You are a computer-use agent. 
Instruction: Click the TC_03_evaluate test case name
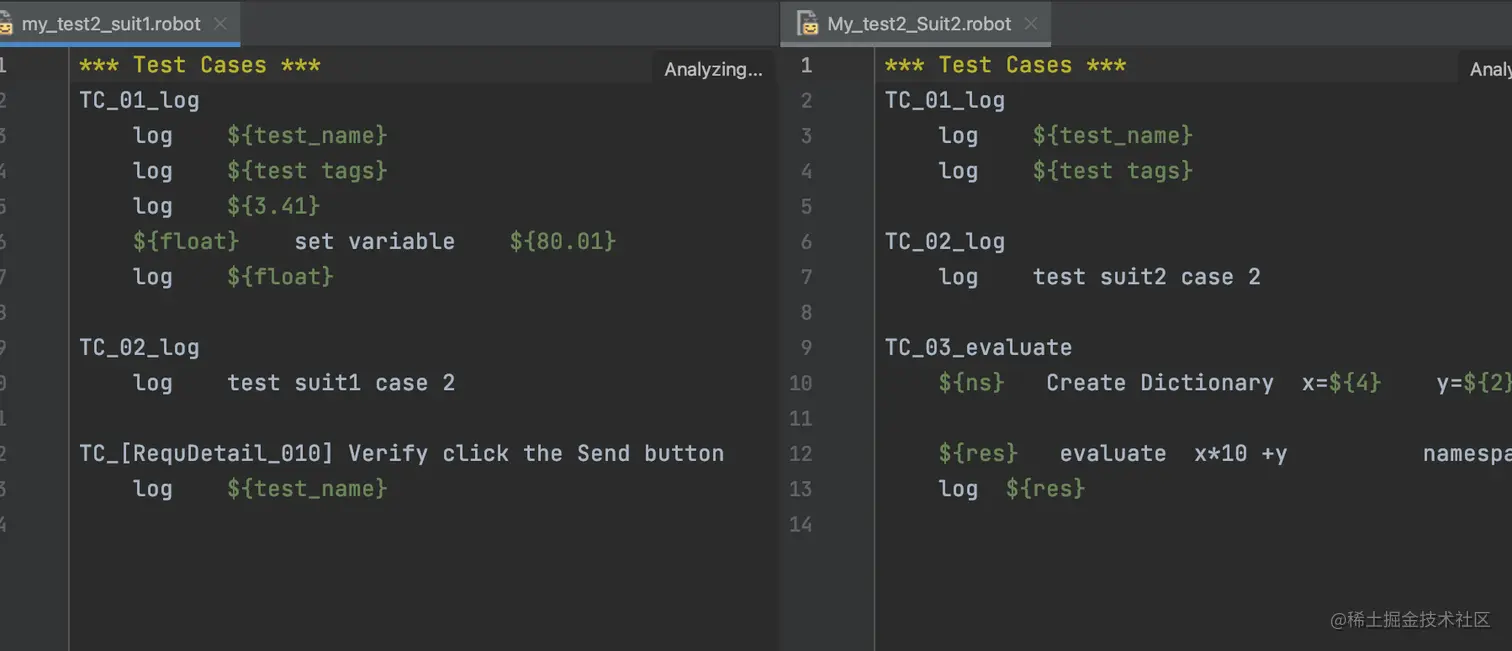point(978,348)
